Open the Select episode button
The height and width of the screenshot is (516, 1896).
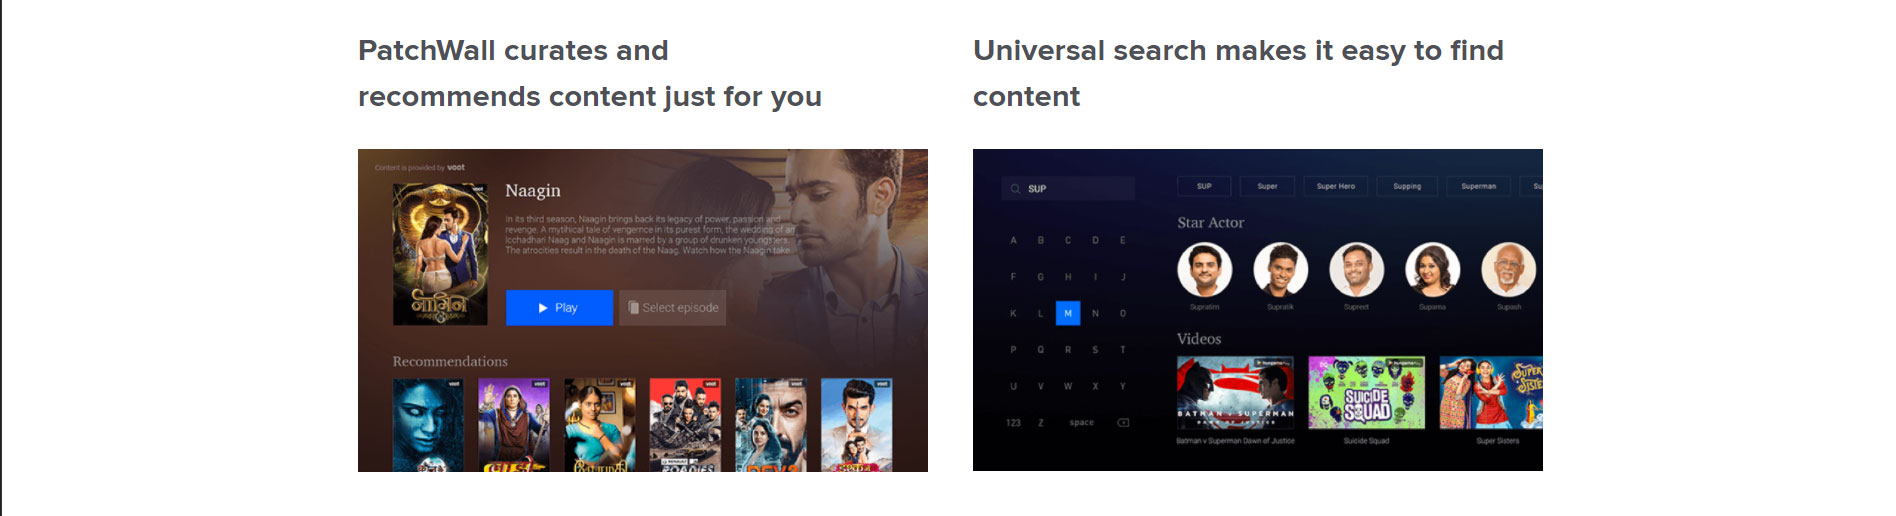pyautogui.click(x=673, y=308)
